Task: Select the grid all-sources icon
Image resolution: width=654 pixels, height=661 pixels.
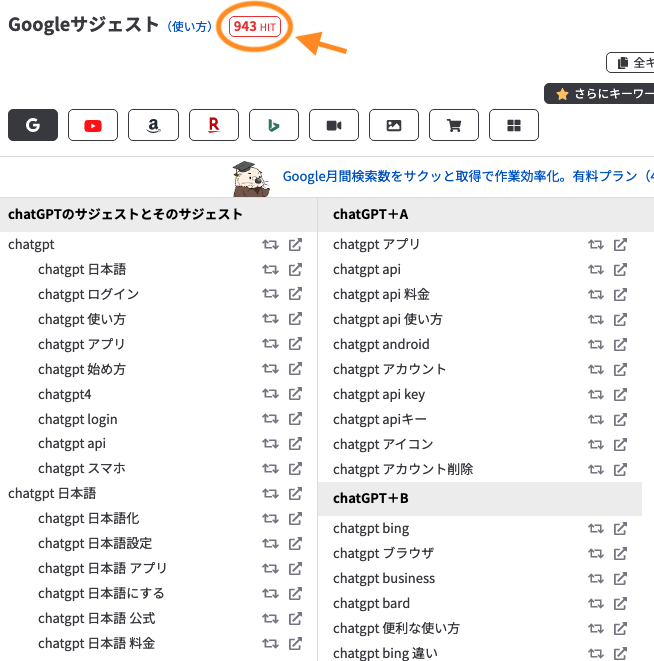Action: pos(513,125)
